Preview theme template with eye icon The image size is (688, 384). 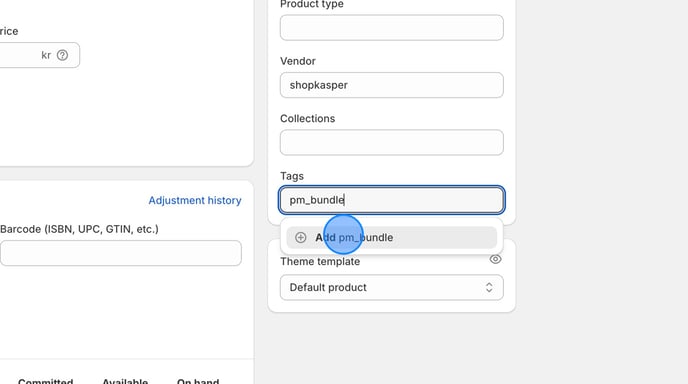[x=495, y=259]
